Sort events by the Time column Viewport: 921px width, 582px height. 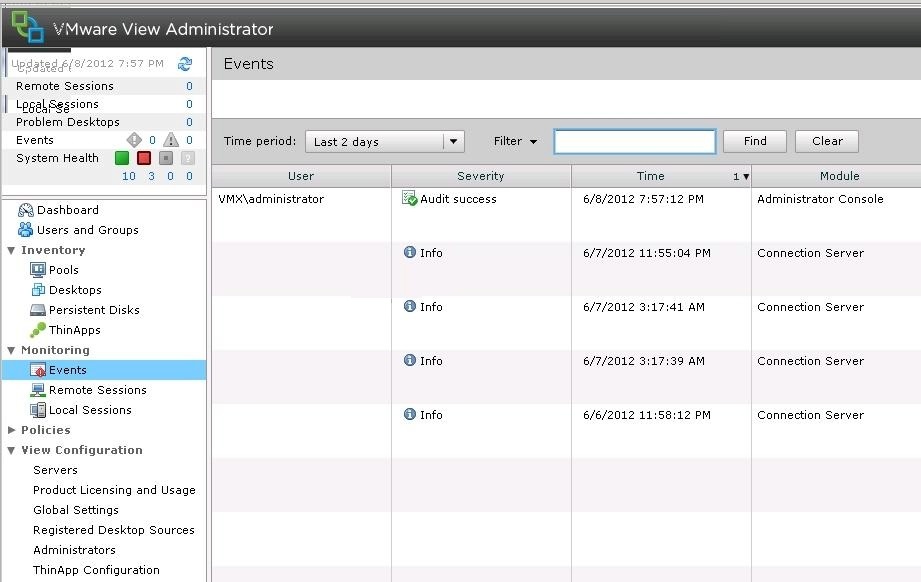pyautogui.click(x=661, y=176)
